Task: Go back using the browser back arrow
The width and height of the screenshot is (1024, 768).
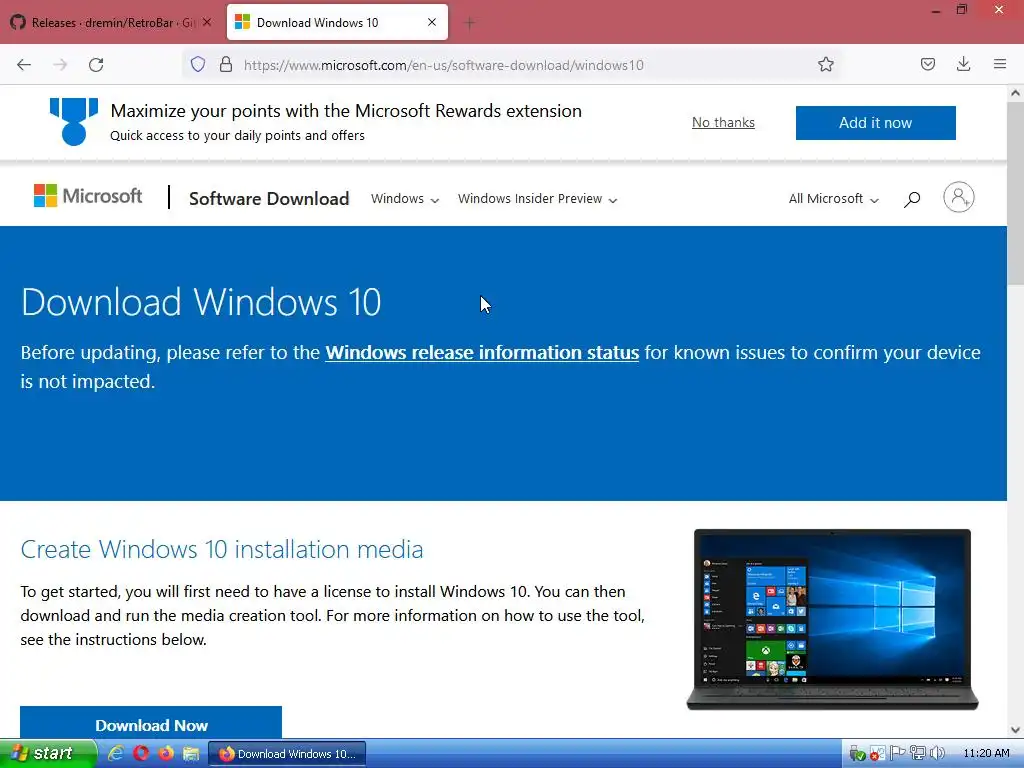Action: (24, 65)
